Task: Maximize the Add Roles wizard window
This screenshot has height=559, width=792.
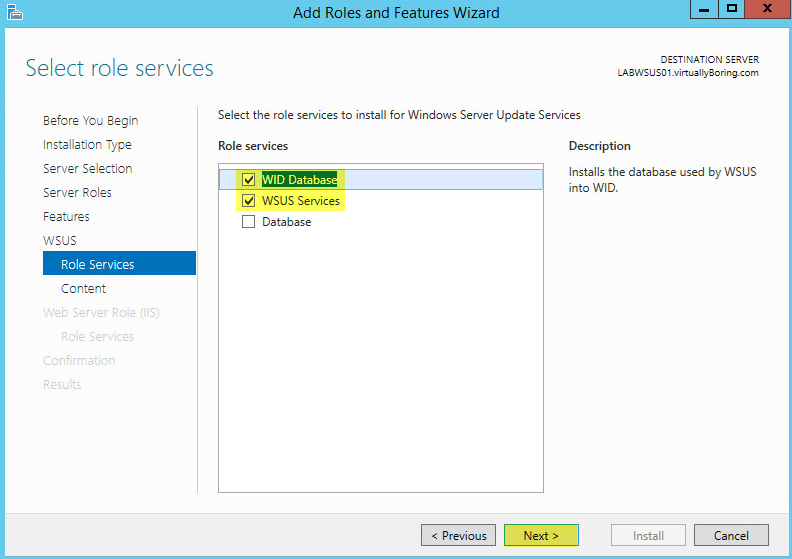Action: pyautogui.click(x=731, y=9)
